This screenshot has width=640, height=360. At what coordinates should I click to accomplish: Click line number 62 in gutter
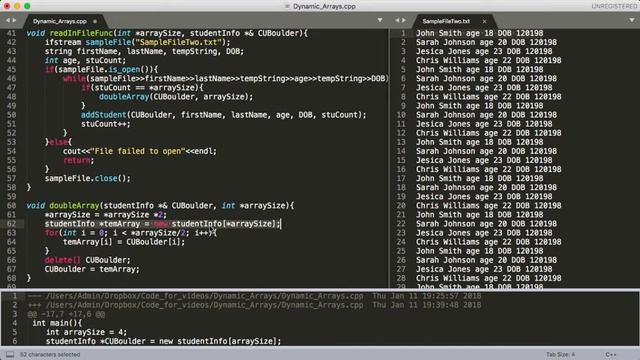tap(11, 224)
